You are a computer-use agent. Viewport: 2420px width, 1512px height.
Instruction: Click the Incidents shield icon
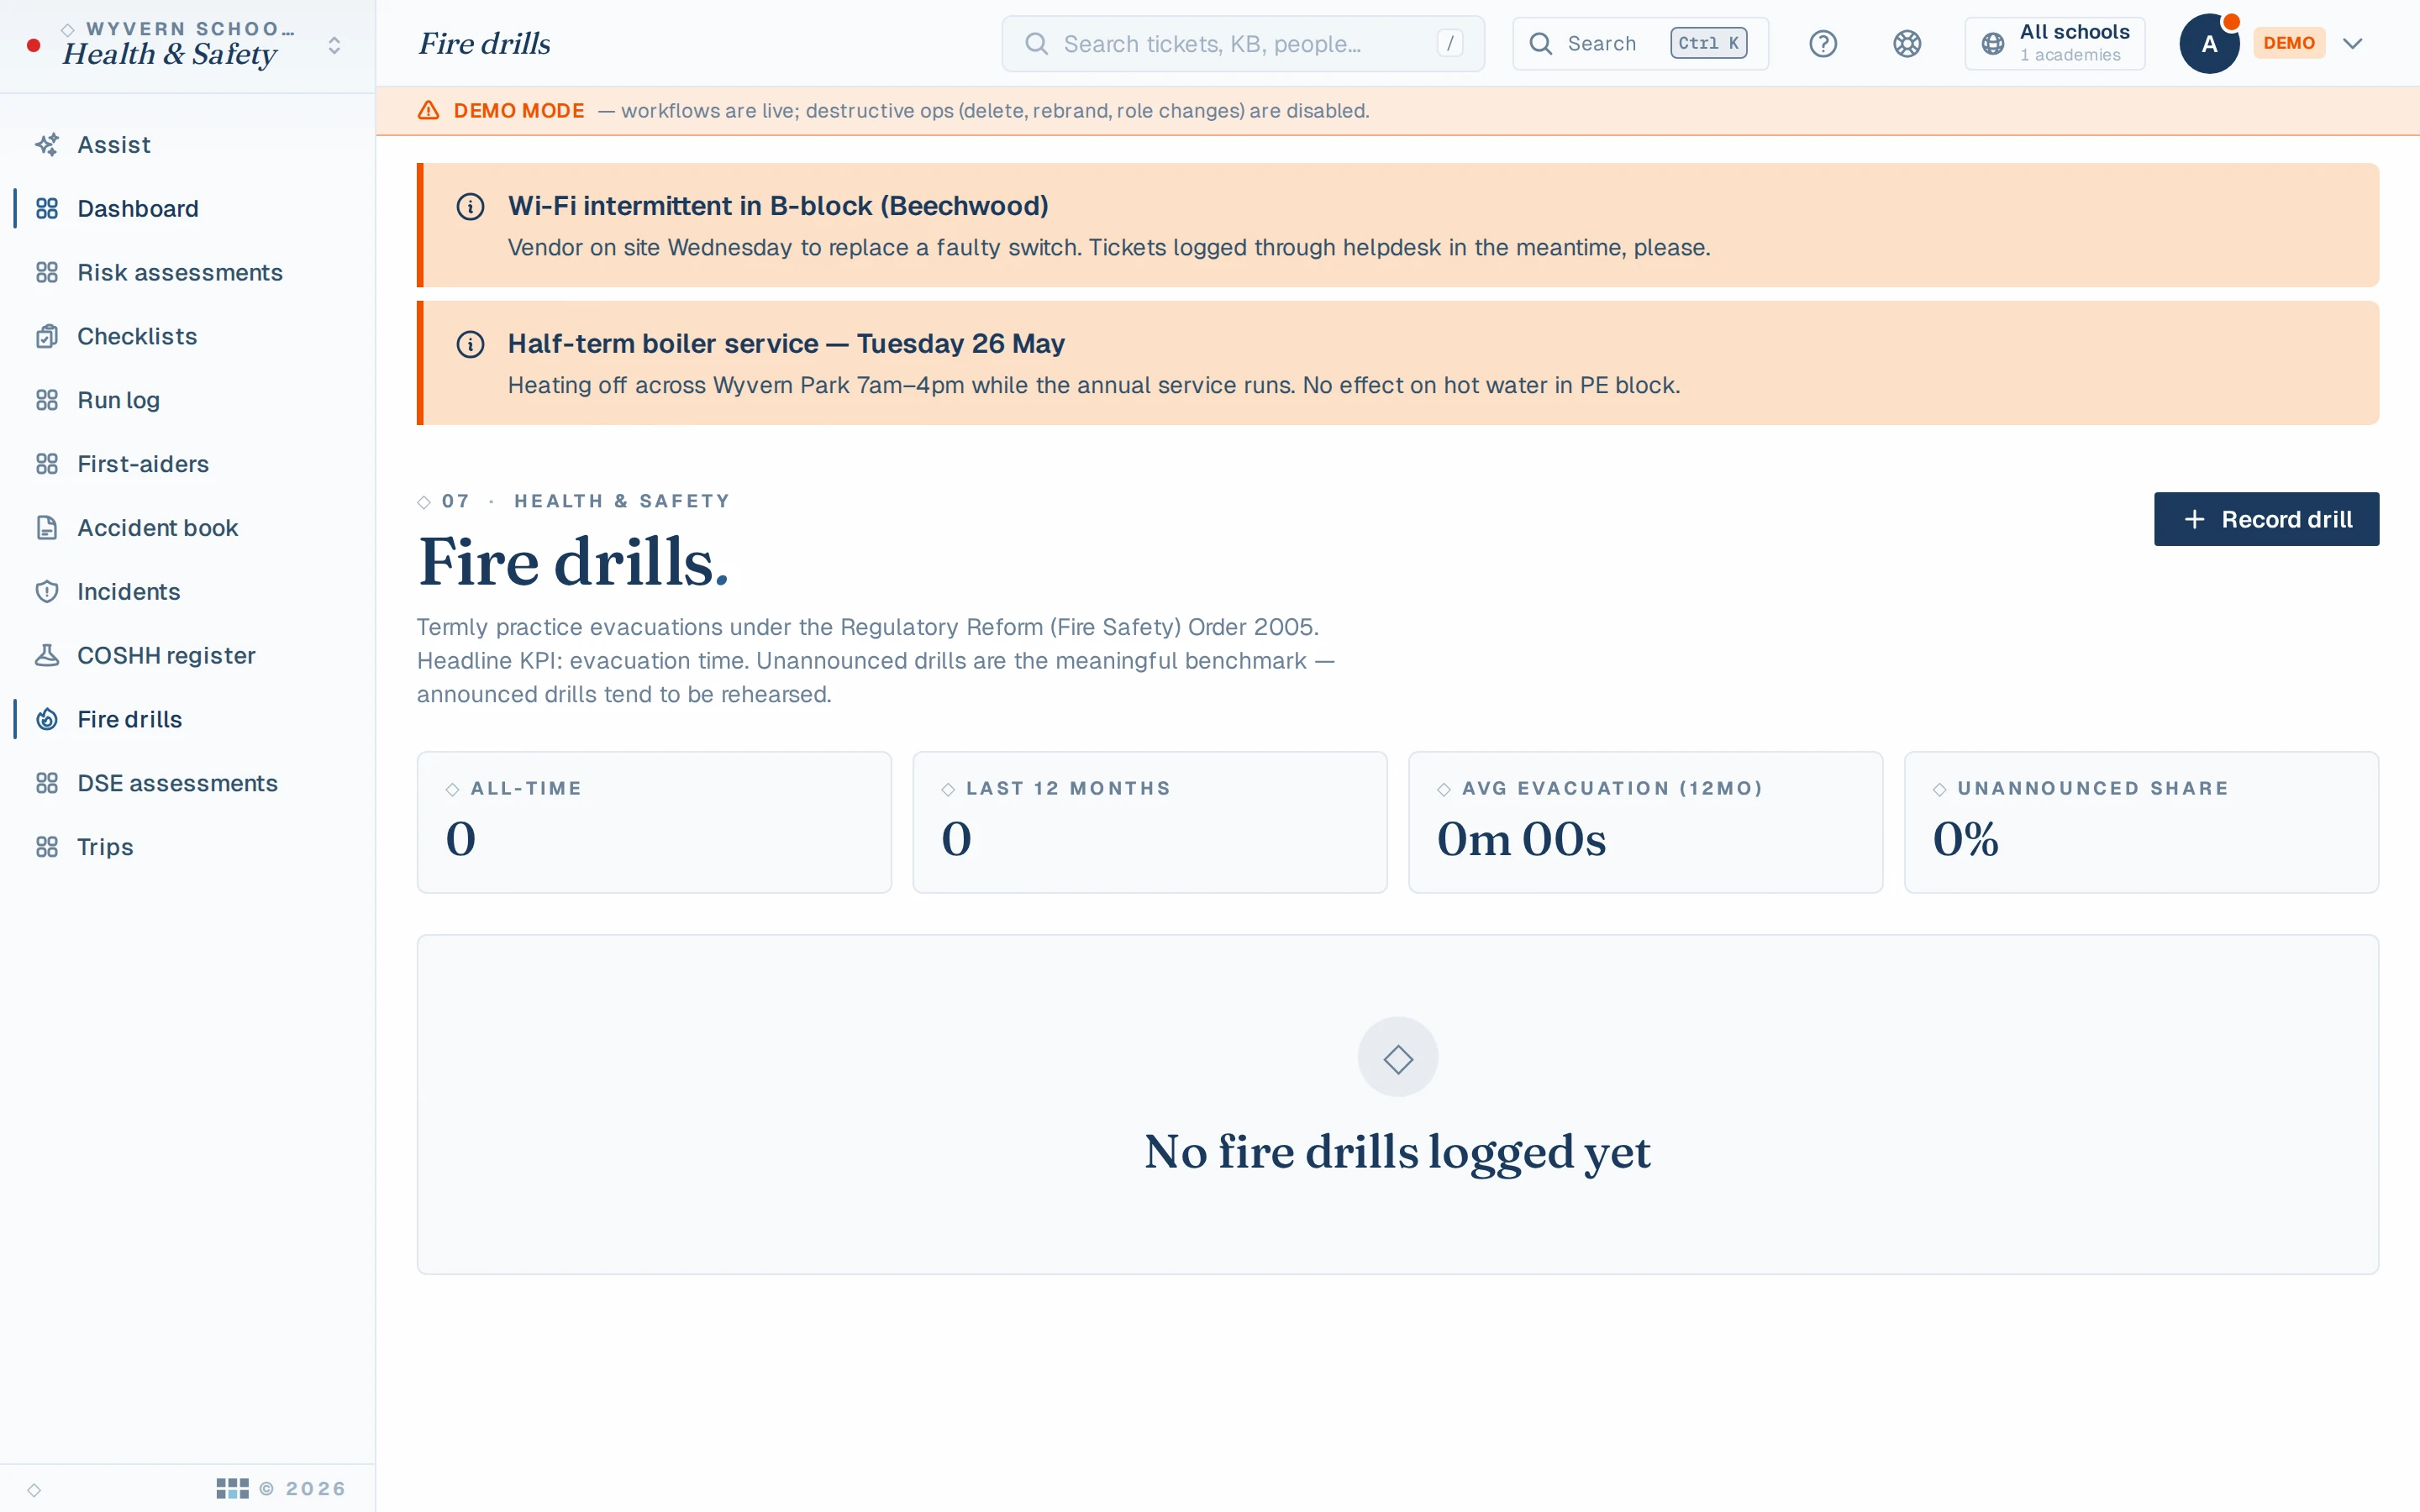pyautogui.click(x=47, y=592)
